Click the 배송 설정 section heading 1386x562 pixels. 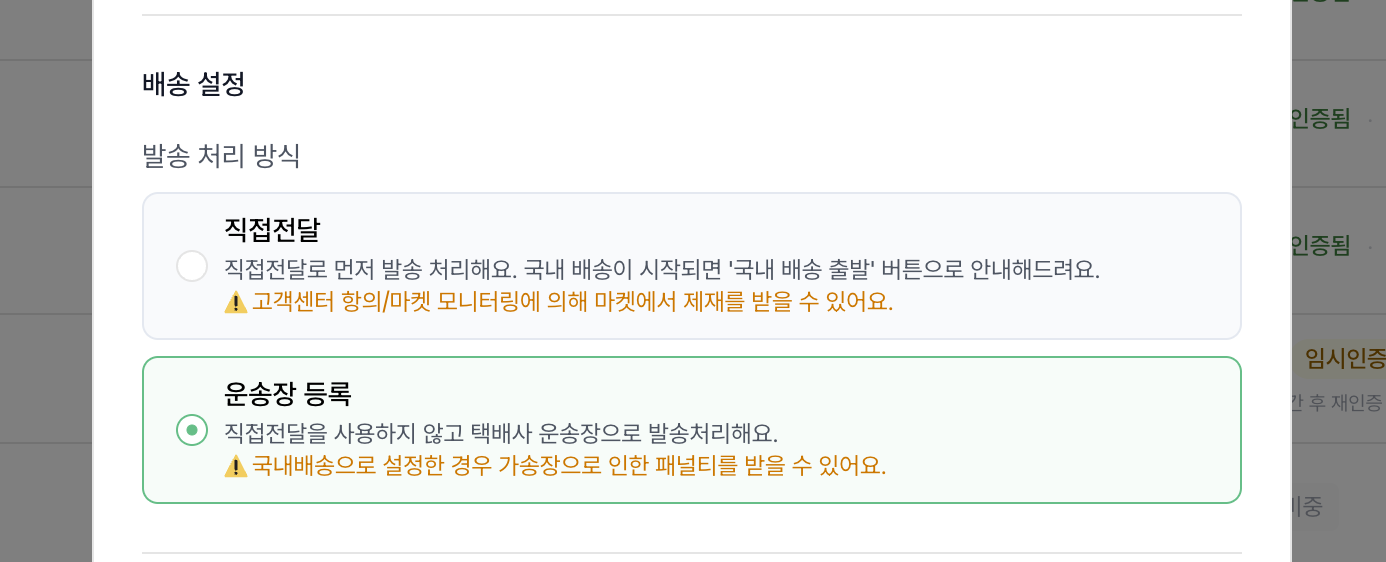click(x=194, y=84)
